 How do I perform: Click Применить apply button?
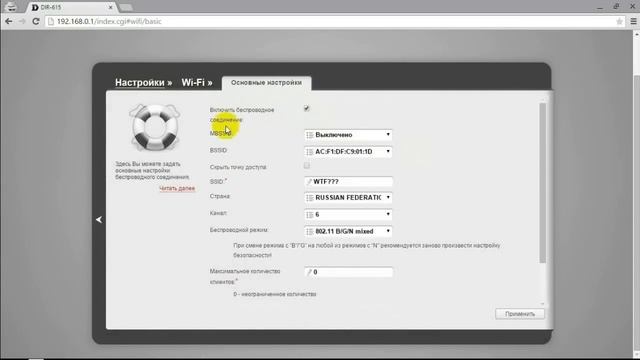(x=520, y=314)
